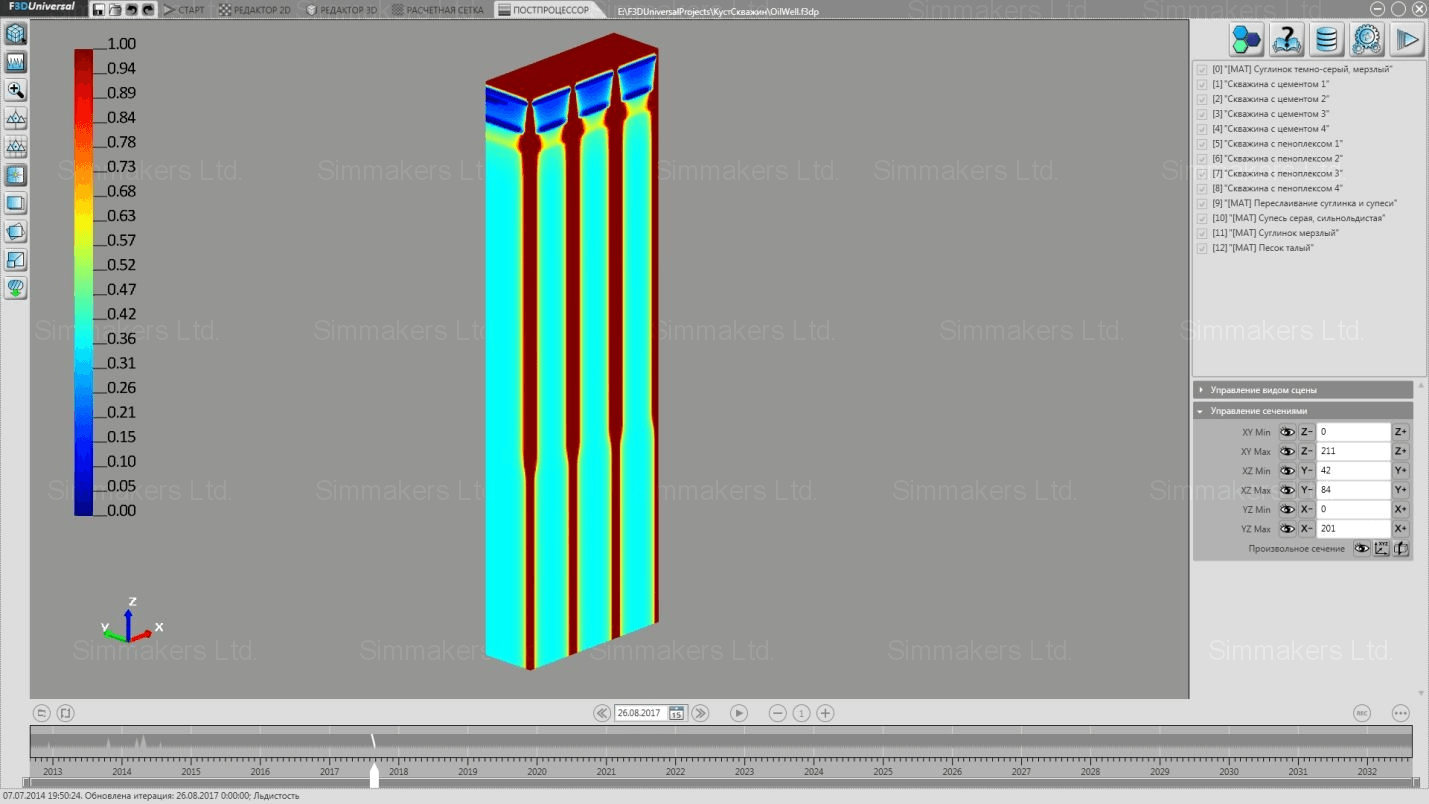Screen dimensions: 1429x804
Task: Click the white timeline position marker
Action: click(x=374, y=777)
